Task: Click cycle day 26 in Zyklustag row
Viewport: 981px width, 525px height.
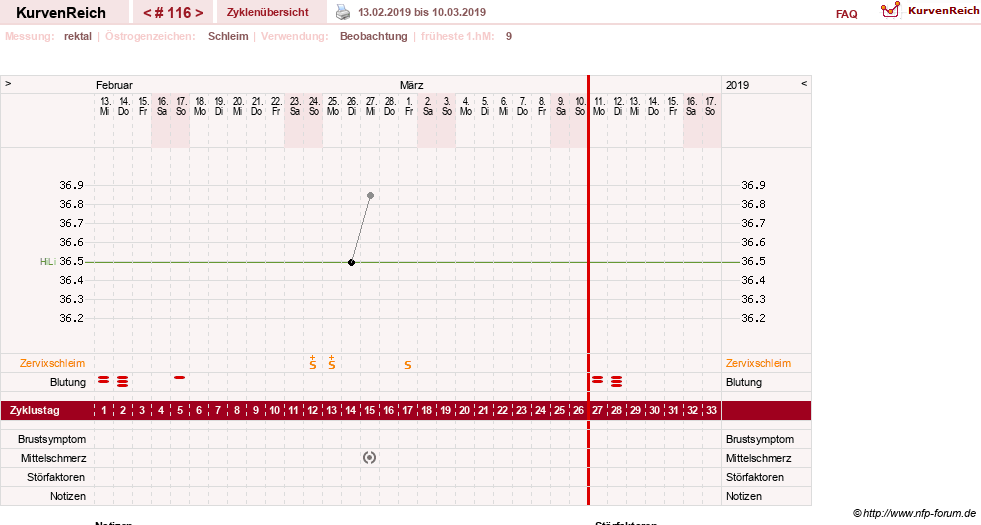Action: [x=579, y=410]
